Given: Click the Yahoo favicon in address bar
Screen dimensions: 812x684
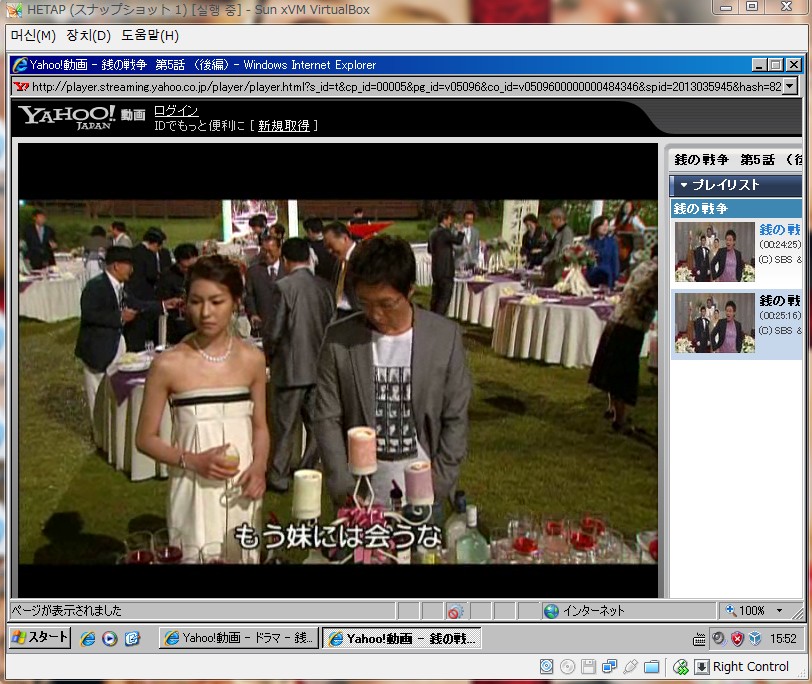Looking at the screenshot, I should tap(21, 86).
